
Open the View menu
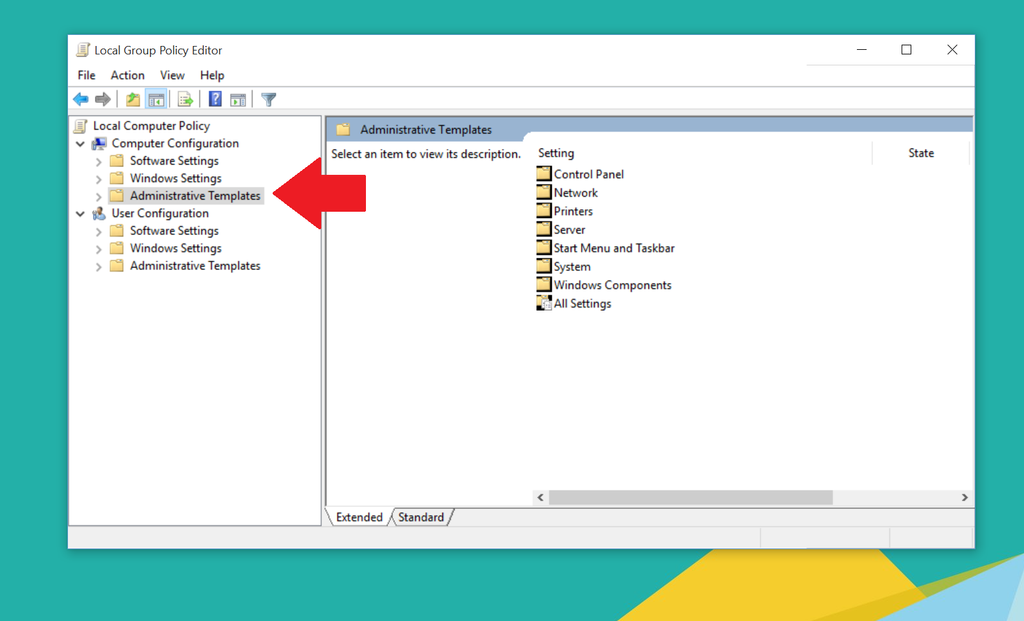172,75
